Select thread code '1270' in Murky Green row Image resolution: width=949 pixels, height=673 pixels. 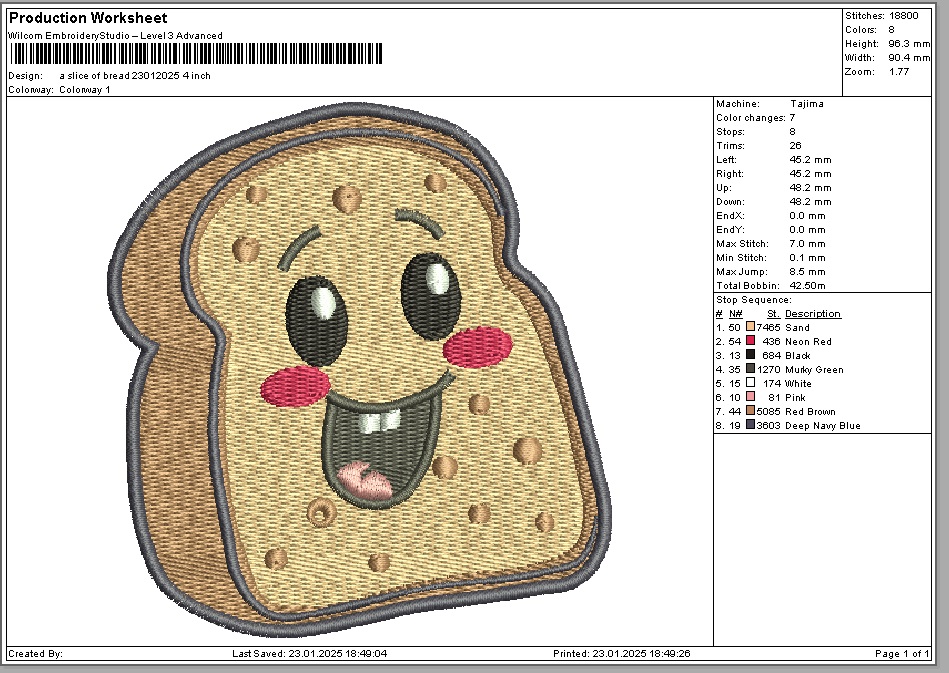768,369
